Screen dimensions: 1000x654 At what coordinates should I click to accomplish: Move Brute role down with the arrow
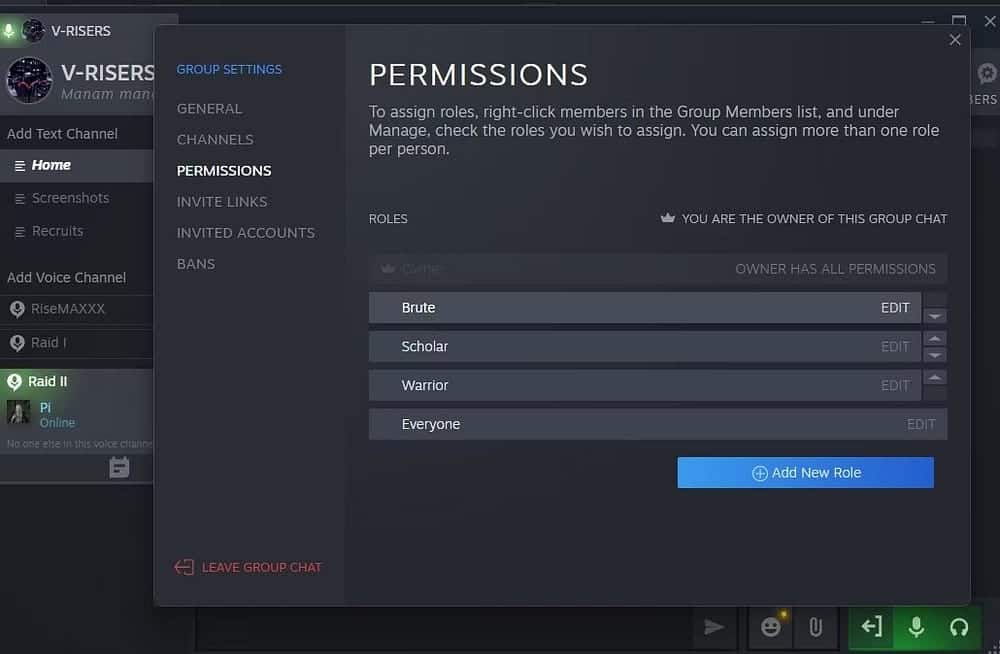click(935, 315)
